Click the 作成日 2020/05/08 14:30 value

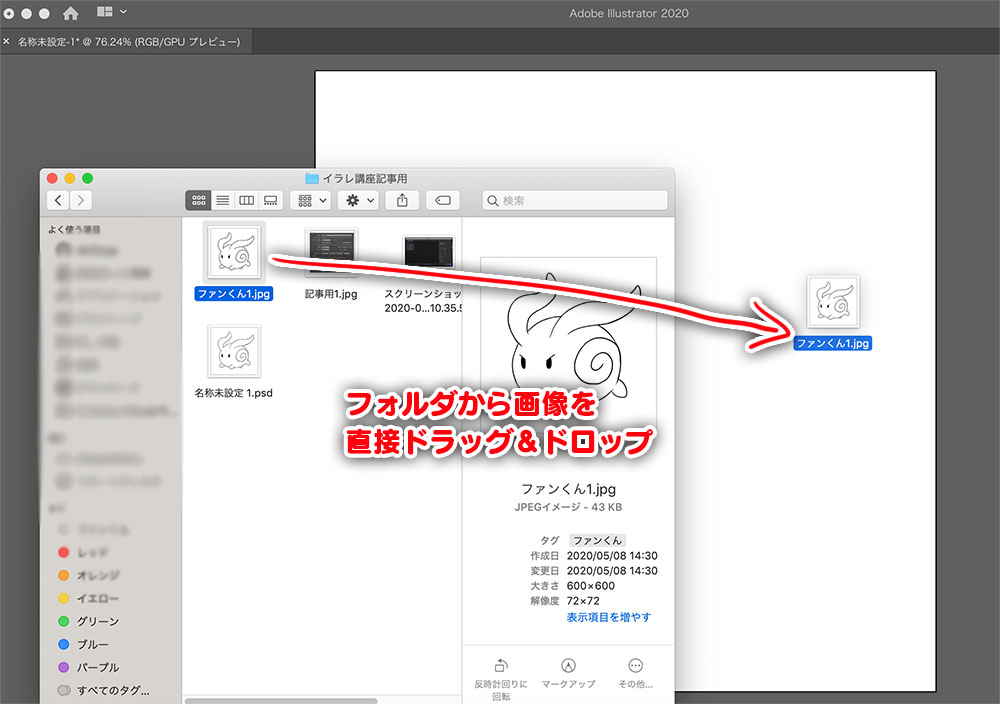(x=612, y=555)
